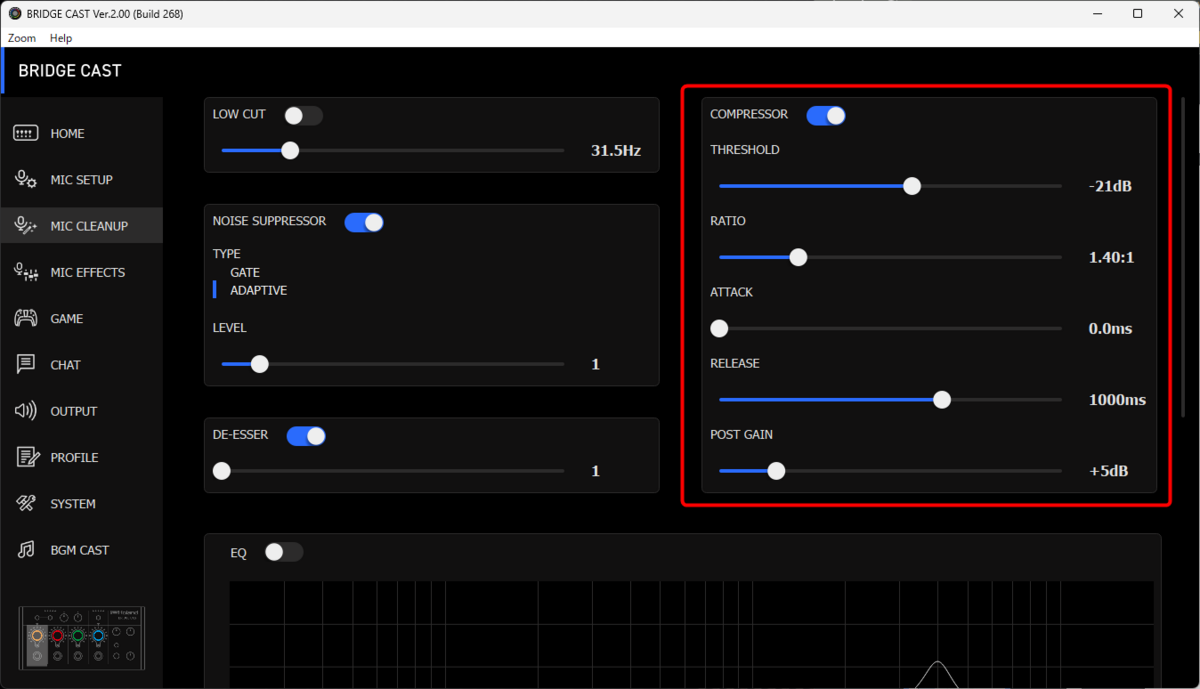Click the HOME keyboard icon in sidebar
Image resolution: width=1200 pixels, height=689 pixels.
click(26, 133)
